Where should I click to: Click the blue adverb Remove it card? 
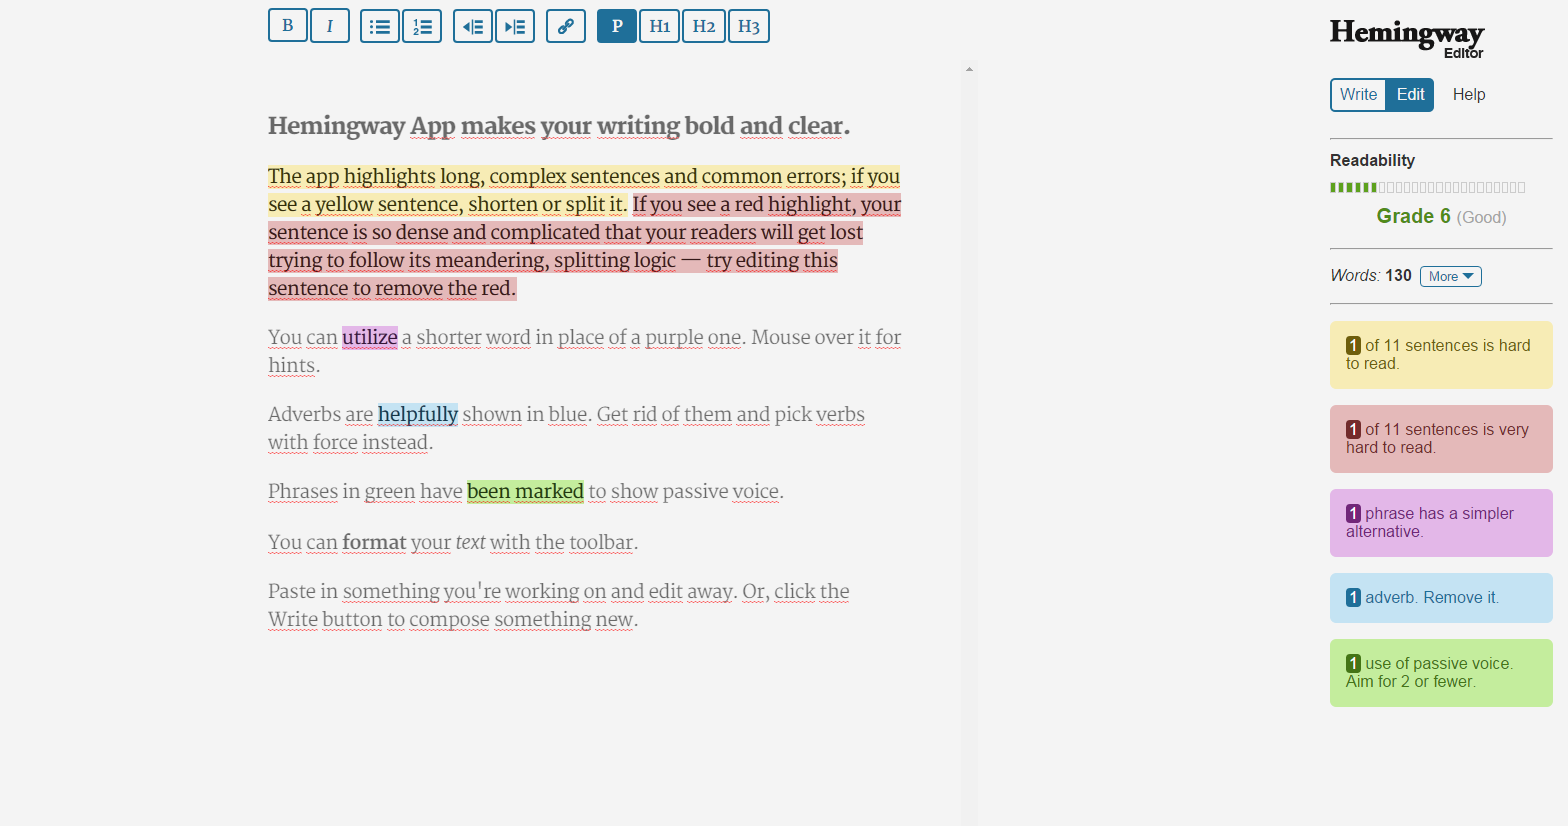[x=1441, y=598]
